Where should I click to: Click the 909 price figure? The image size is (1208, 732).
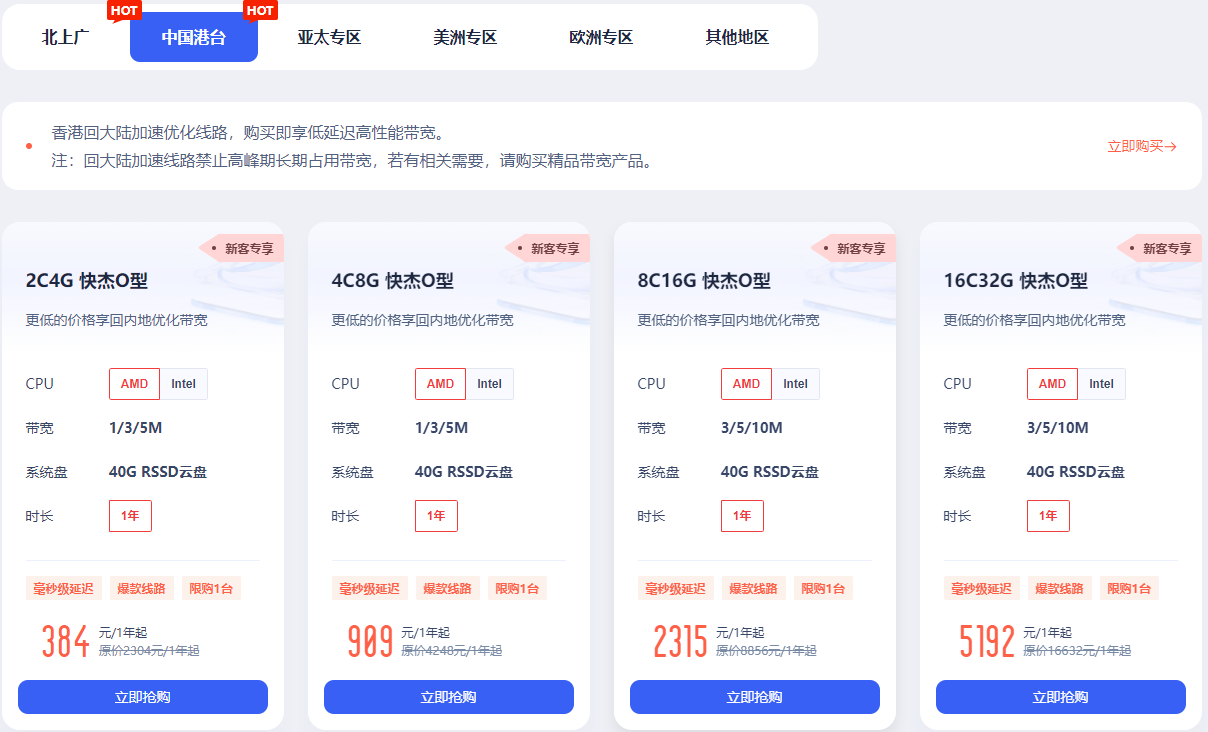coord(371,641)
